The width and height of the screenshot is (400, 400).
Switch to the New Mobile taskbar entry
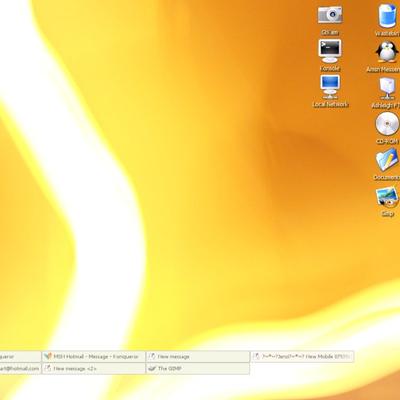click(303, 356)
